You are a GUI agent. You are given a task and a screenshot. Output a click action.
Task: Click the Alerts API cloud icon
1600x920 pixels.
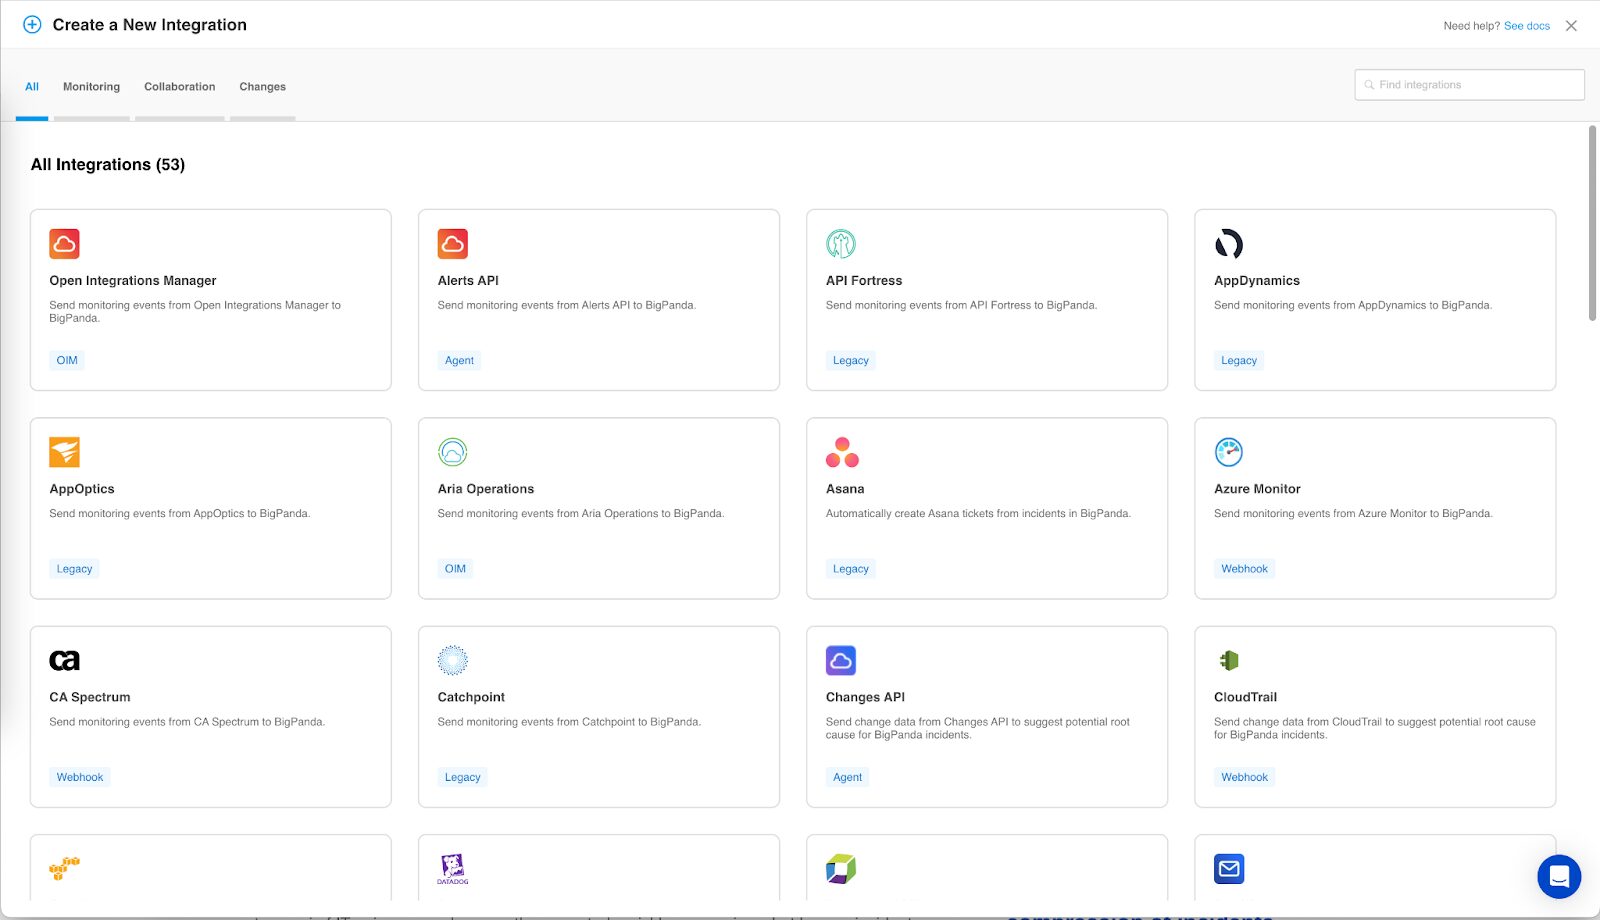coord(452,244)
